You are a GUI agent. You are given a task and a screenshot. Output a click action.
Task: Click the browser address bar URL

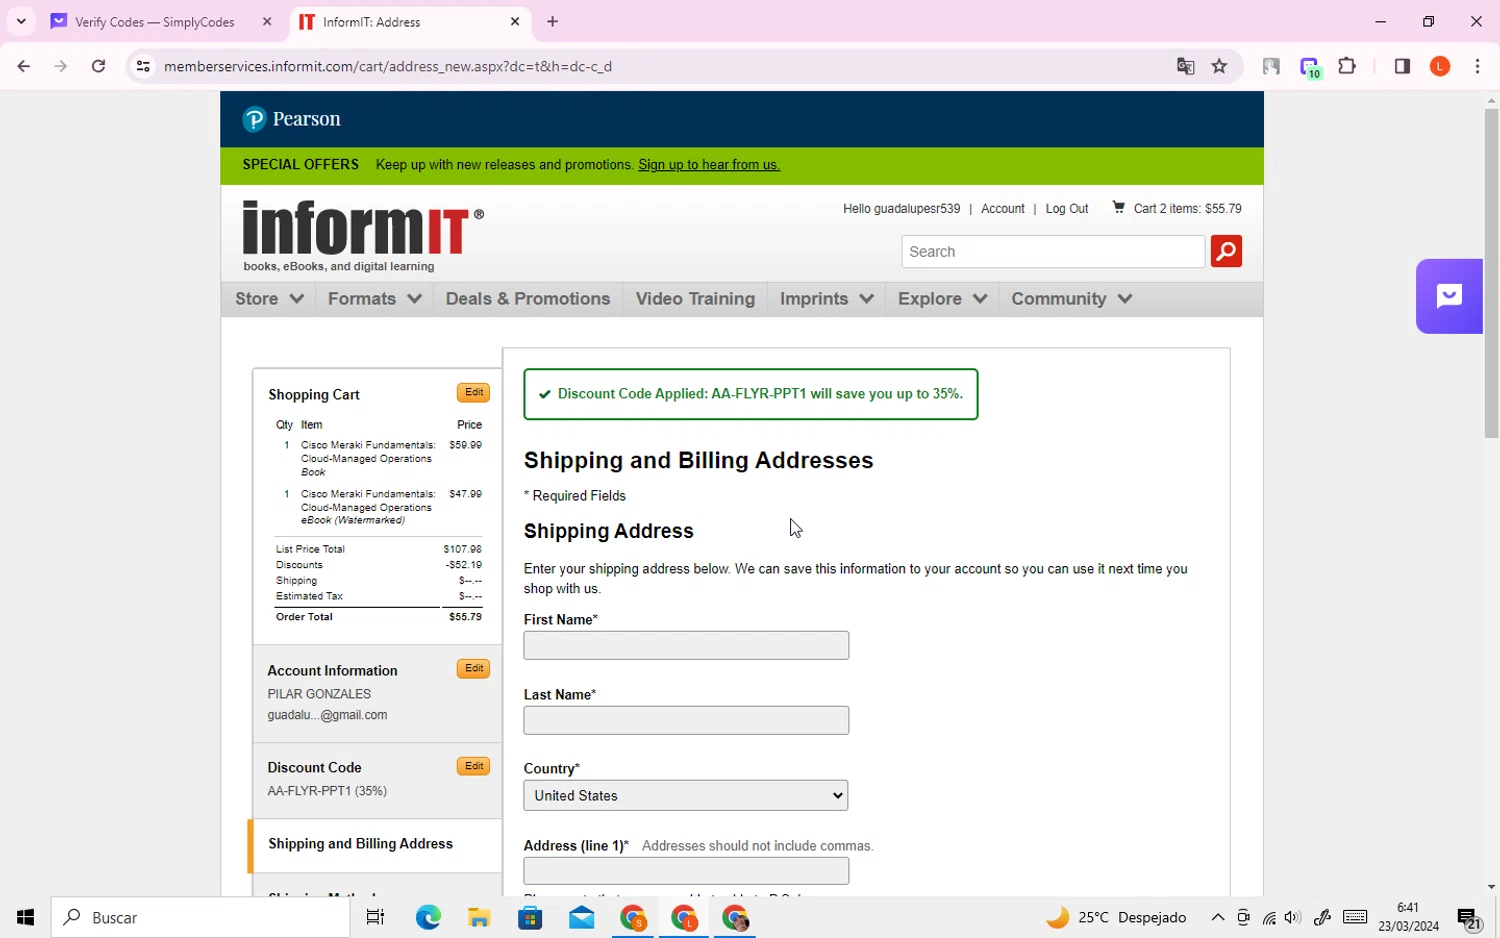(x=388, y=67)
